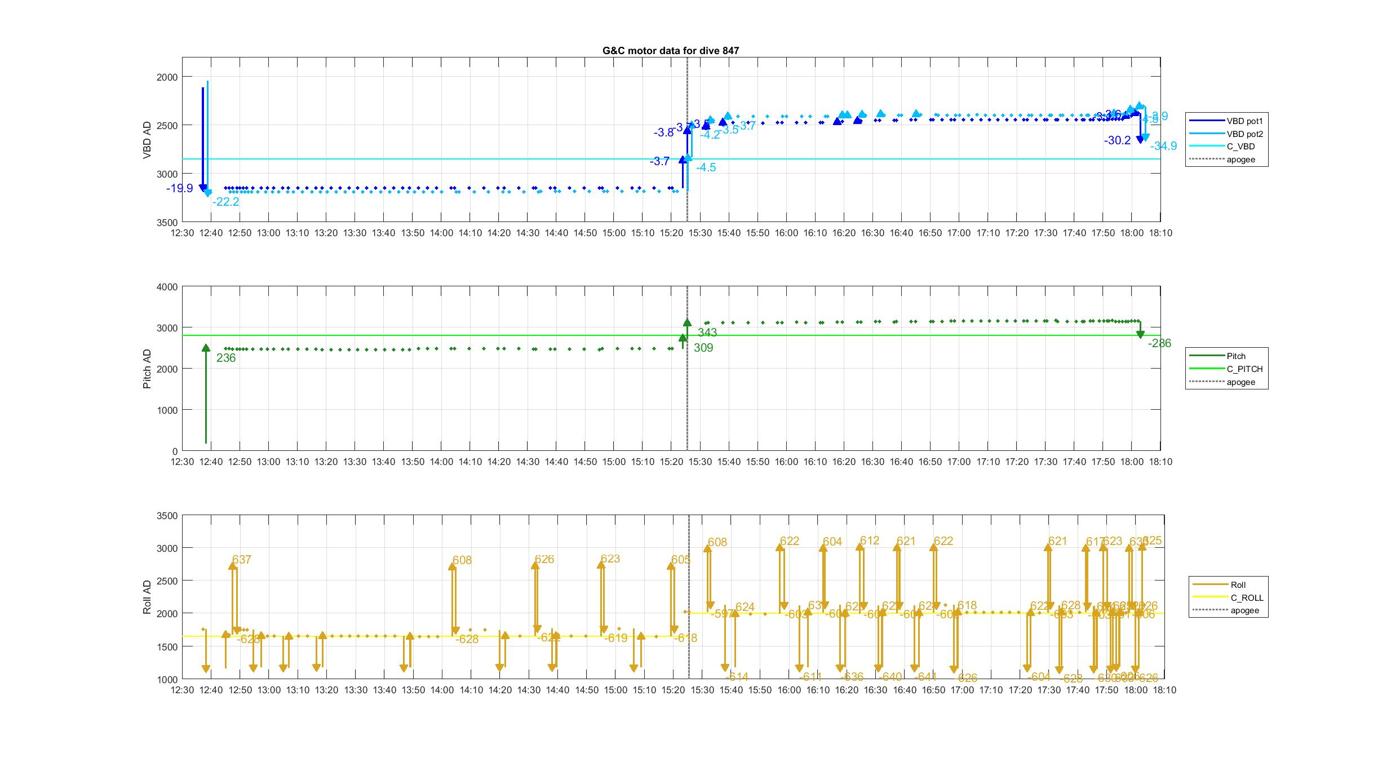The height and width of the screenshot is (764, 1400).
Task: Click the "612" data label in the Roll chart
Action: click(869, 541)
